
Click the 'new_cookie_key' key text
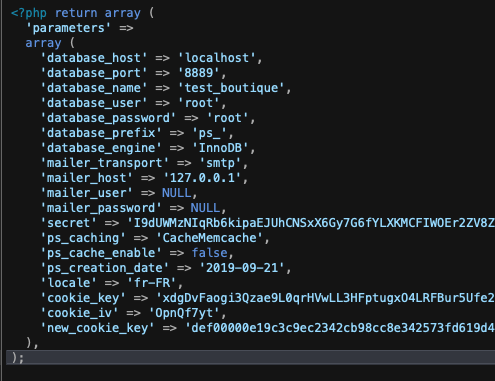[x=97, y=328]
